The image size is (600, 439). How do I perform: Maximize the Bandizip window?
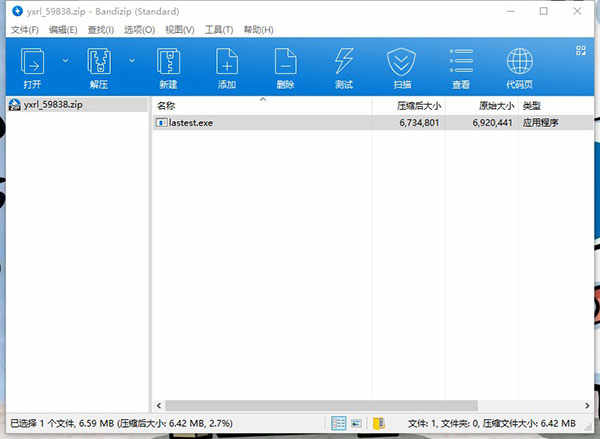543,11
